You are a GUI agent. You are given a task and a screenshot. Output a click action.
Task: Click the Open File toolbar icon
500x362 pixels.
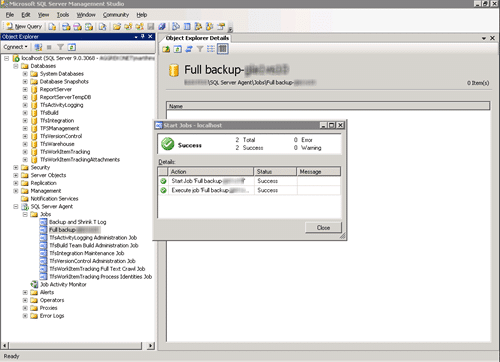tap(117, 27)
